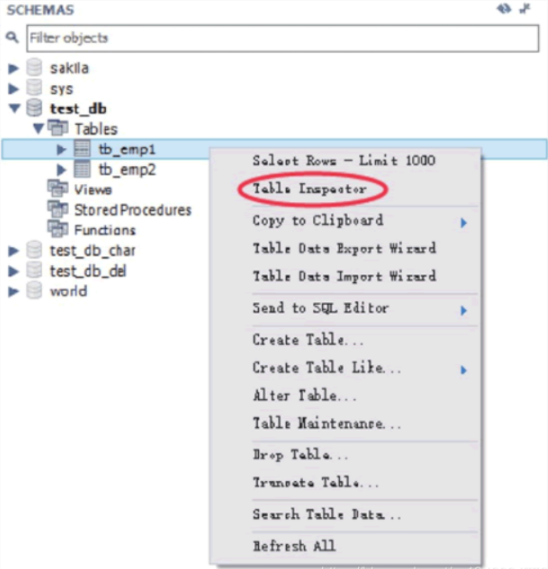The image size is (548, 569).
Task: Click the Create Table Like submenu arrow
Action: [463, 370]
